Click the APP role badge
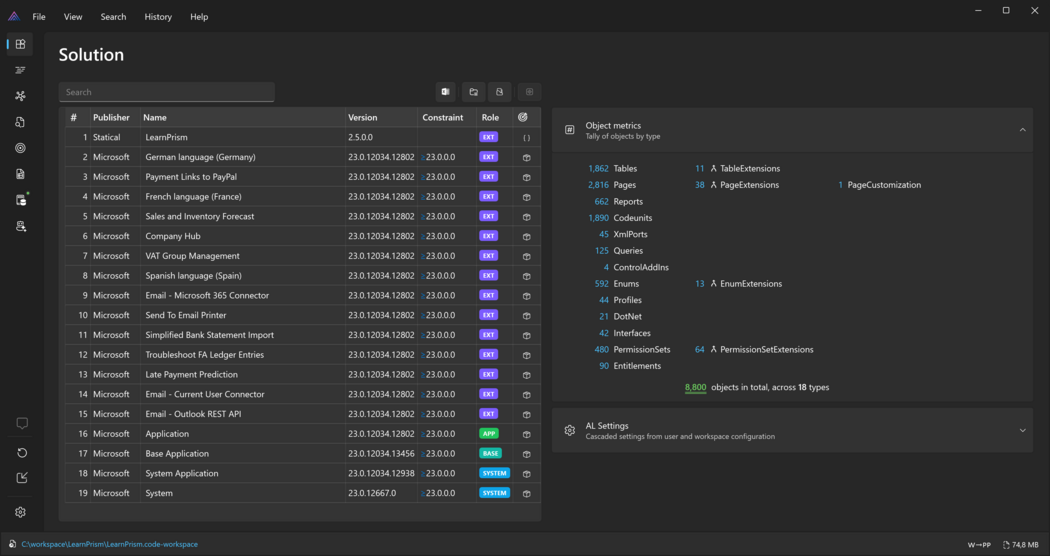Screen dimensions: 1050x556 pyautogui.click(x=489, y=434)
